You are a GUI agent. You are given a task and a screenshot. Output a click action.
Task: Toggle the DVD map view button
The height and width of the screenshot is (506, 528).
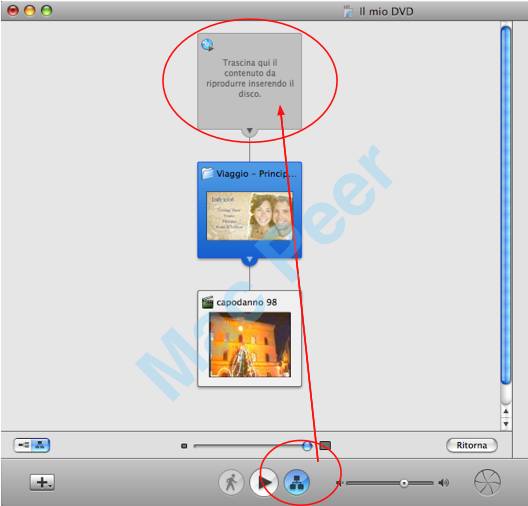(297, 482)
